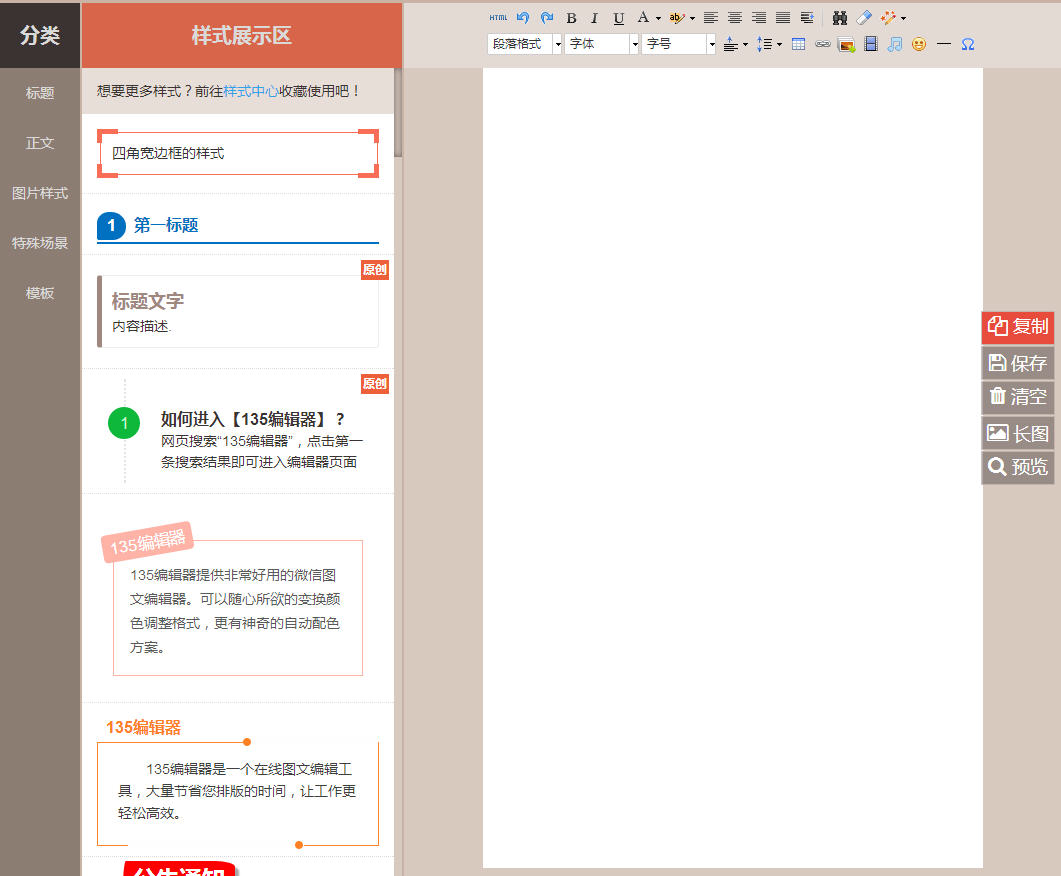
Task: Open the font color picker arrow
Action: coord(657,17)
